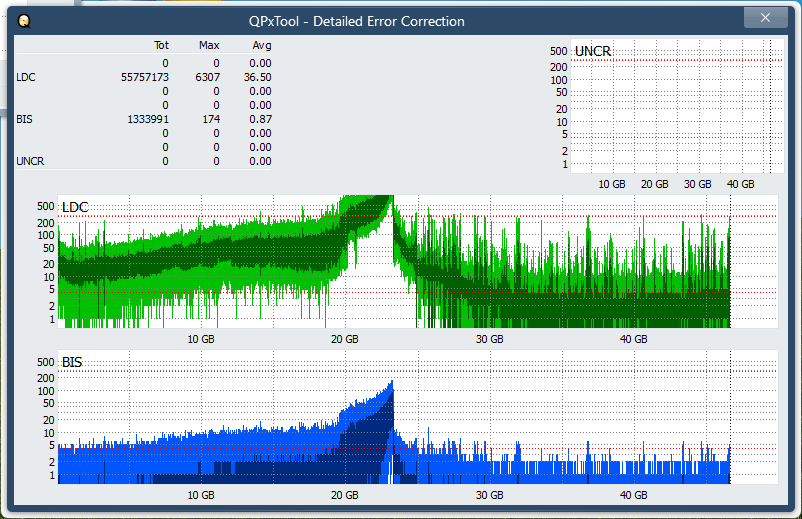Click the '20 GB' axis label under LDC graph
This screenshot has height=519, width=802.
click(x=345, y=339)
